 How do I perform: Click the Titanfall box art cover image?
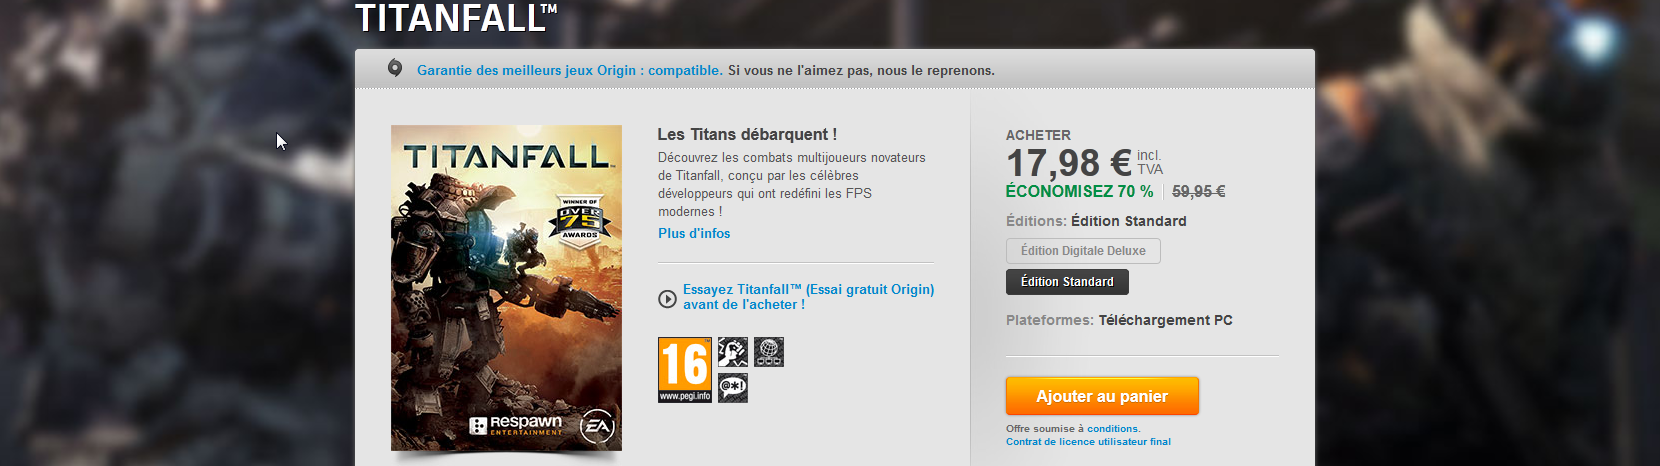[506, 288]
